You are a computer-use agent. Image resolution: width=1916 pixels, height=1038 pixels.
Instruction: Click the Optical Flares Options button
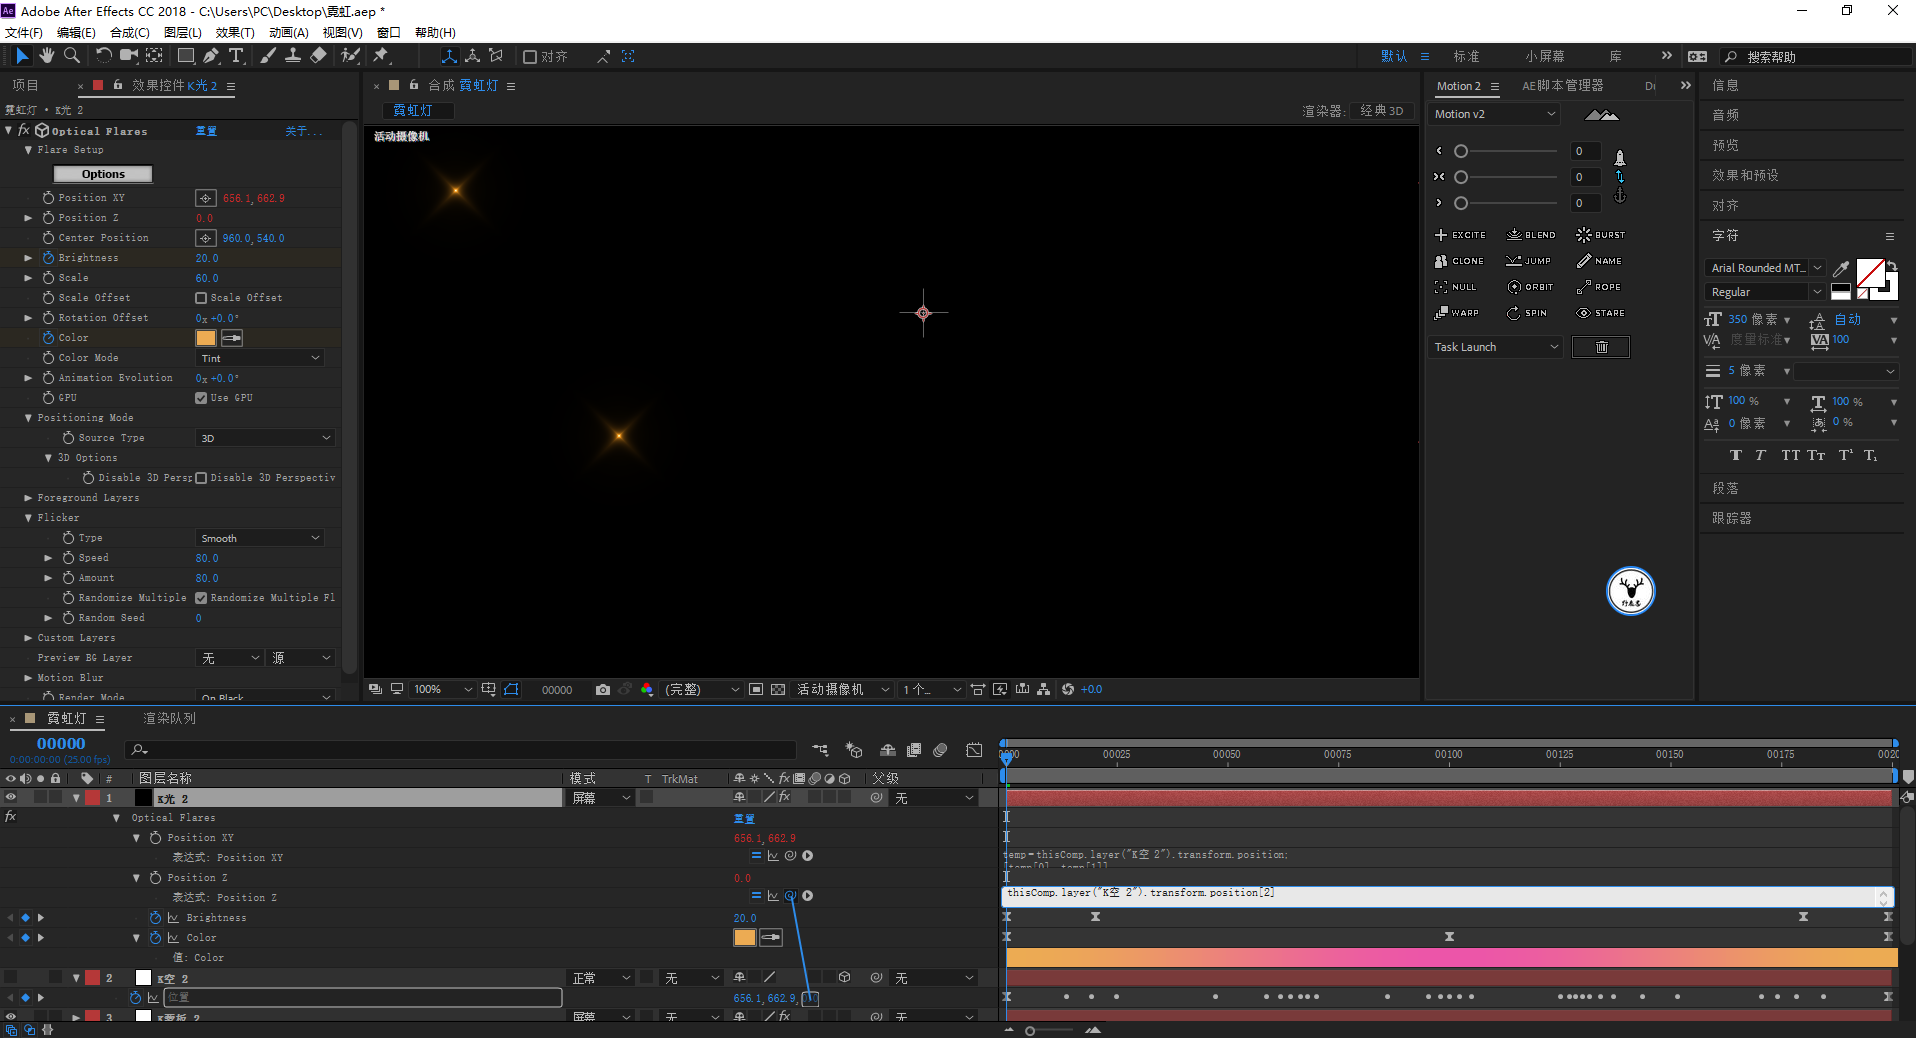103,174
